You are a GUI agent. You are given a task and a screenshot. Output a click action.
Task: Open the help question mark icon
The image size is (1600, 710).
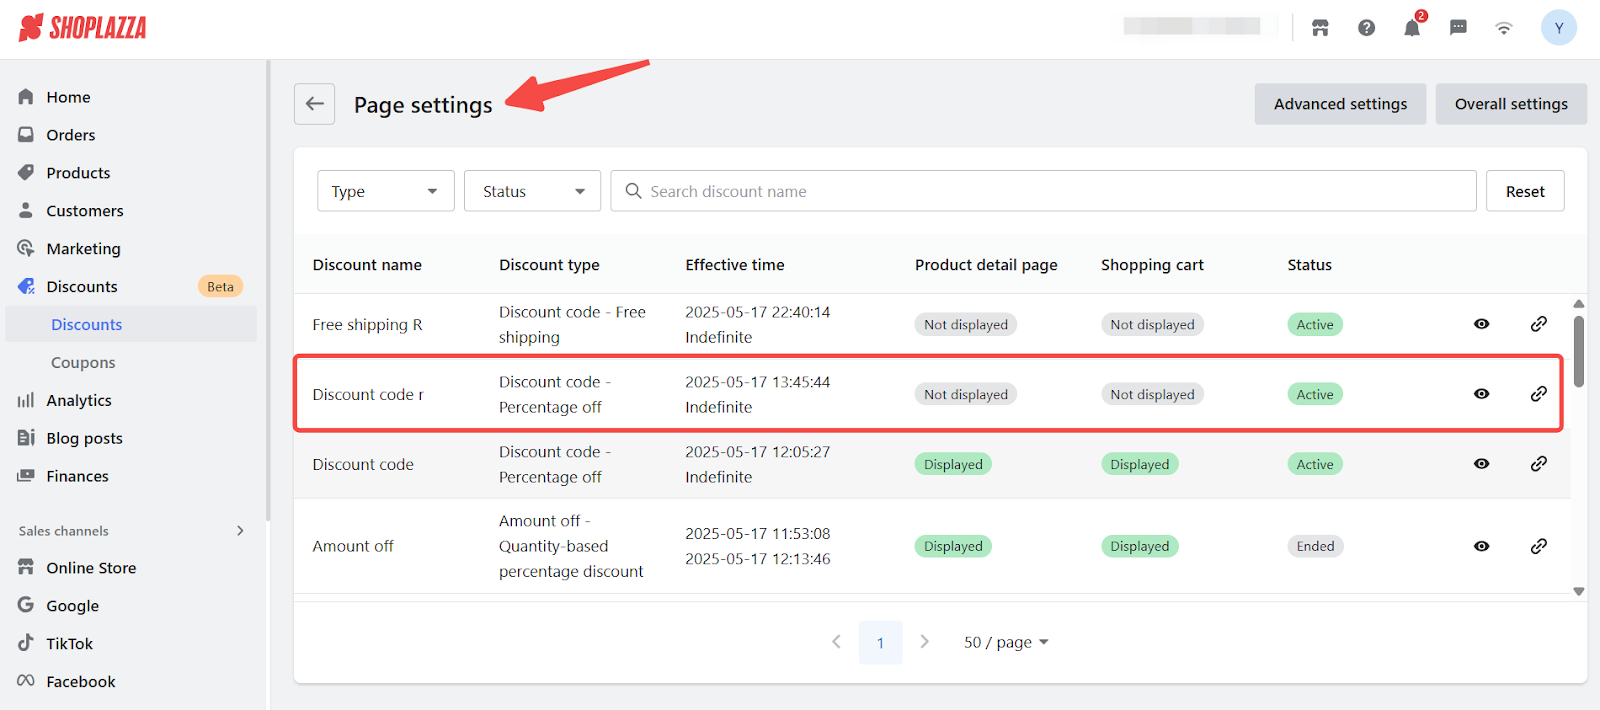click(x=1366, y=28)
